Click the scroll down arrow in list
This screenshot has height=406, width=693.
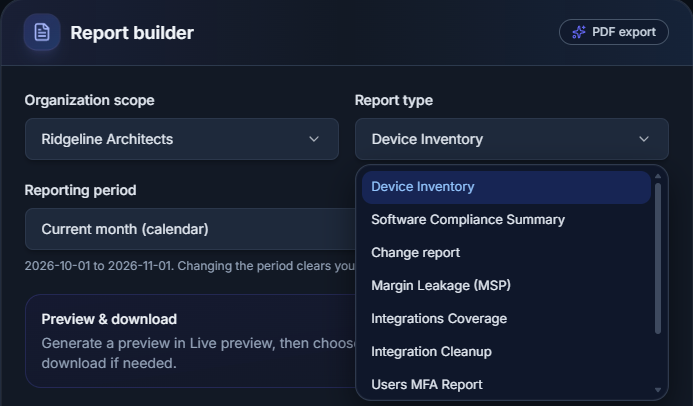(658, 390)
